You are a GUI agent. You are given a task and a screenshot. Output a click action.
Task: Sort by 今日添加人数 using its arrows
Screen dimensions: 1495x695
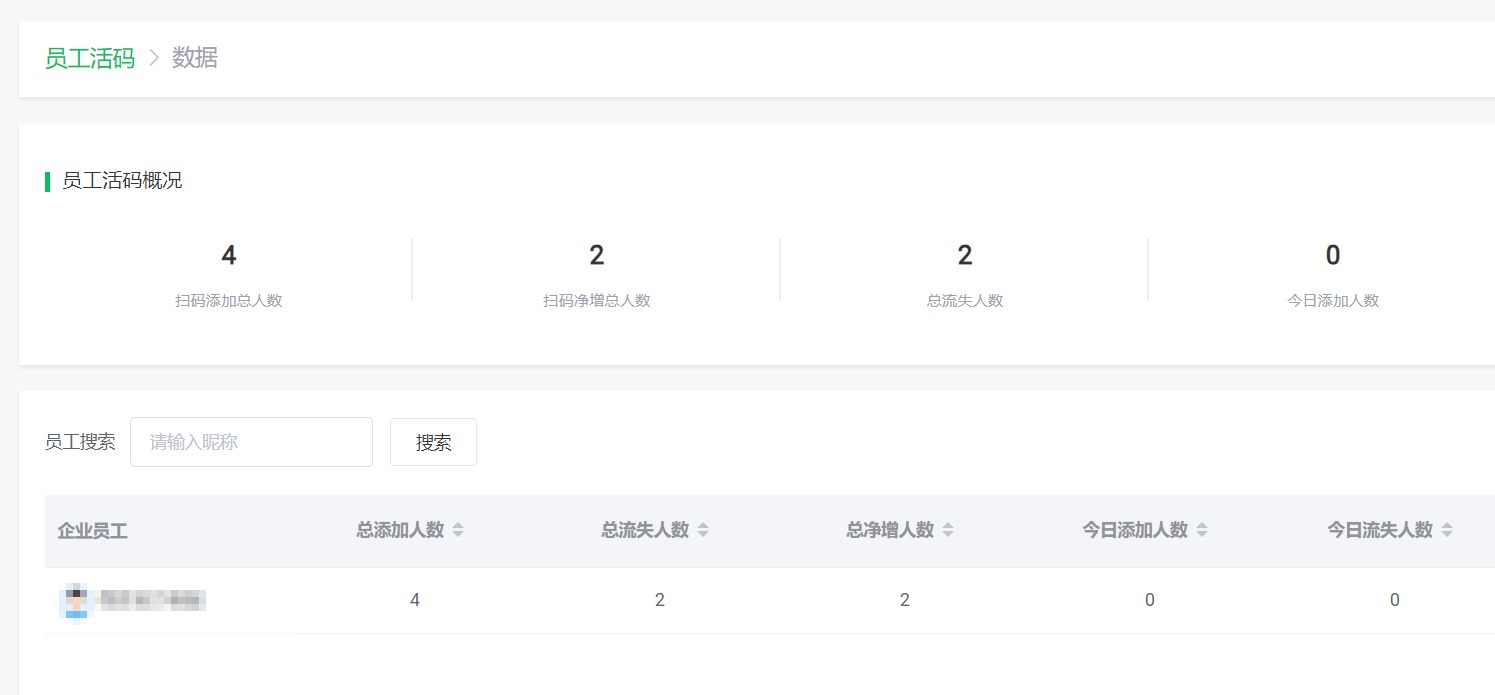click(x=1202, y=530)
